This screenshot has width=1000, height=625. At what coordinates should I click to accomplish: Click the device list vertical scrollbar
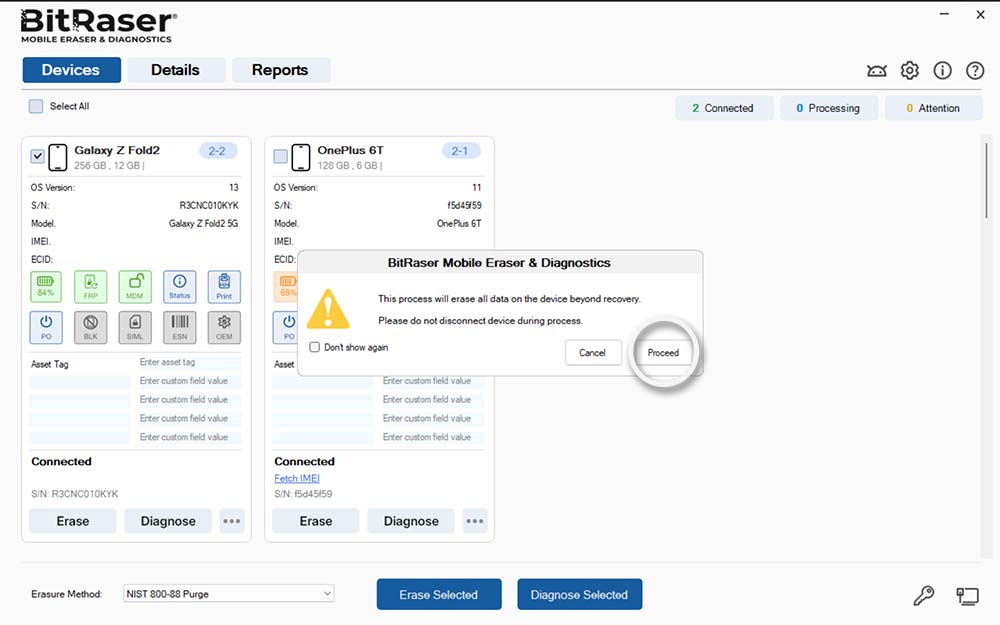point(986,179)
